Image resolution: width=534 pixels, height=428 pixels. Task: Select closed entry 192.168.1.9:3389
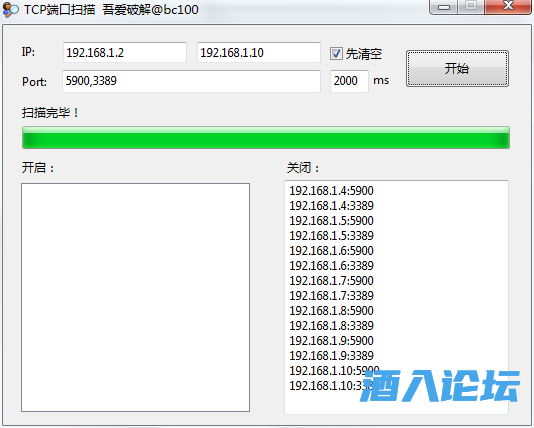coord(331,355)
